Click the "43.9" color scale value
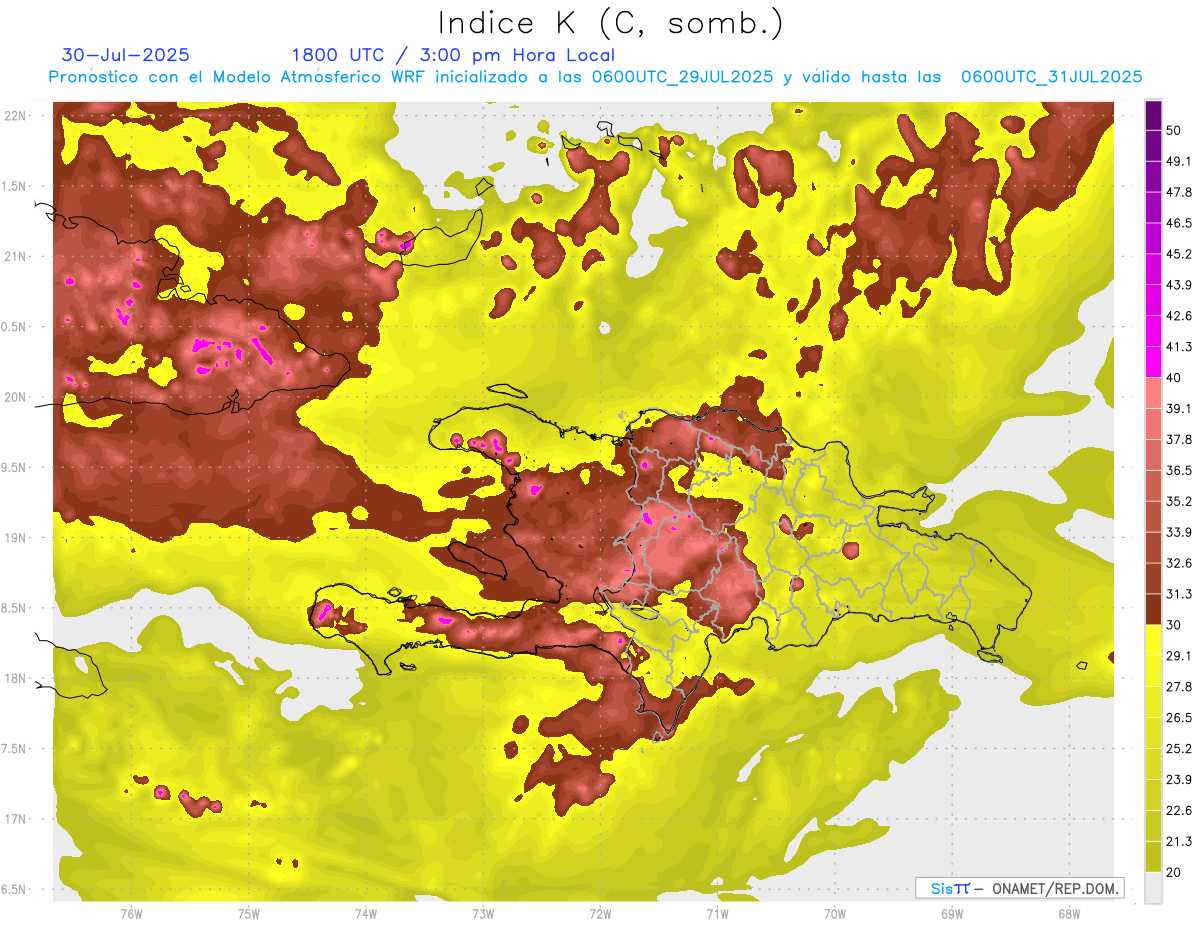 (x=1179, y=285)
